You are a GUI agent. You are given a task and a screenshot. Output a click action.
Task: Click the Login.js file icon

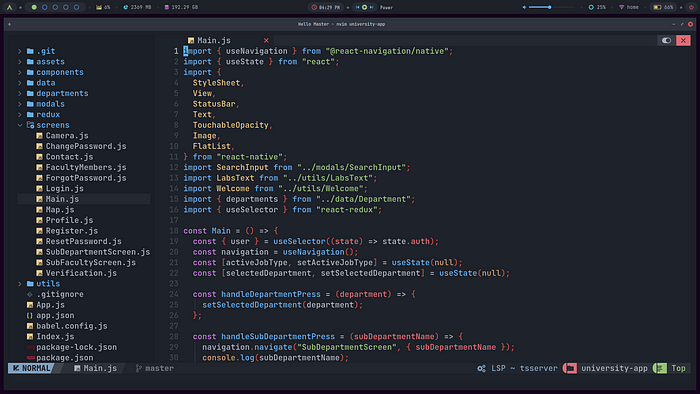pos(39,189)
